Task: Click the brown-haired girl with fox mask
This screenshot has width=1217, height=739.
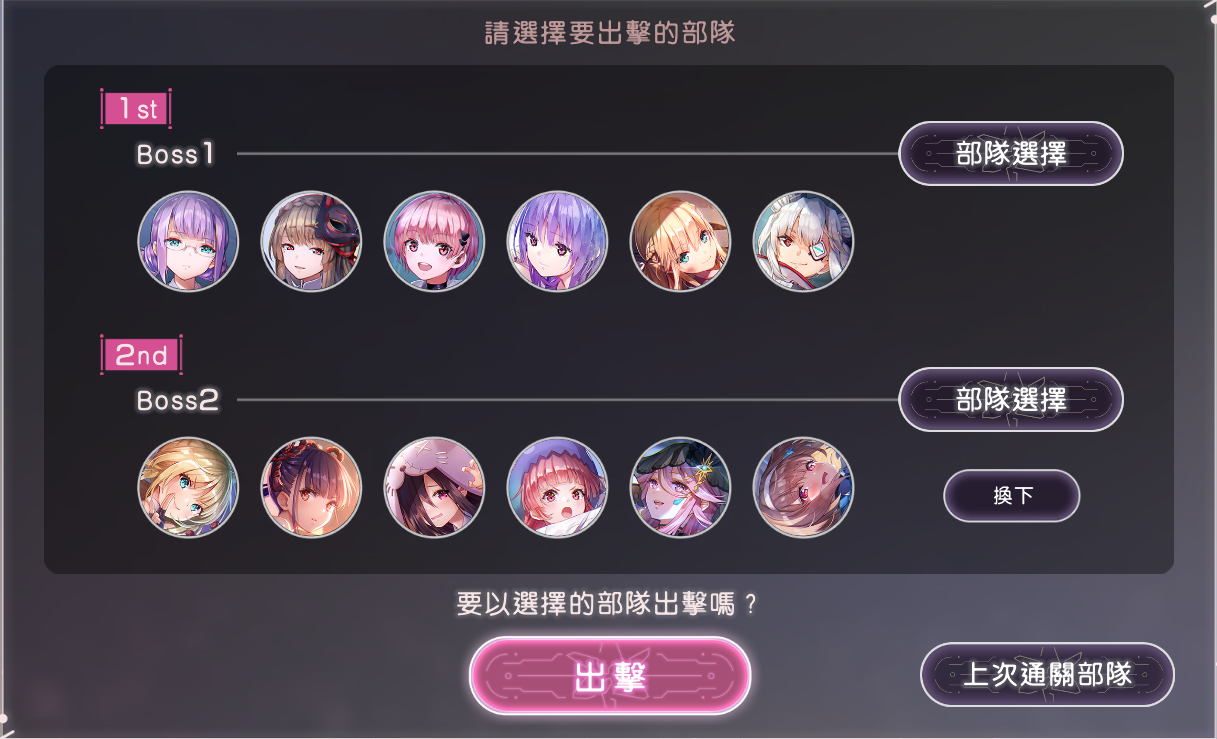Action: tap(311, 241)
